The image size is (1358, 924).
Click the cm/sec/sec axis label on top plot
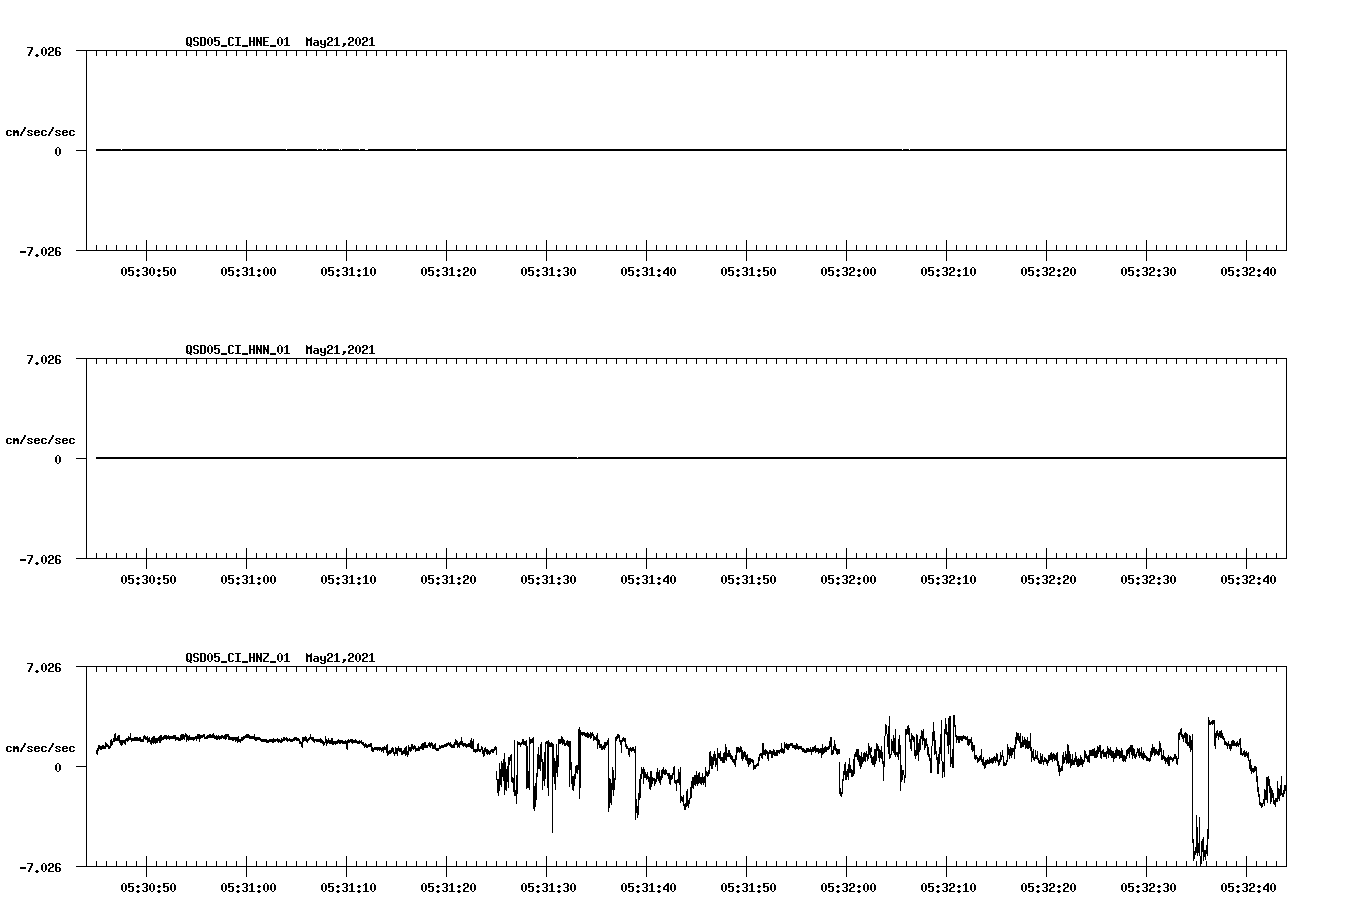pos(41,131)
